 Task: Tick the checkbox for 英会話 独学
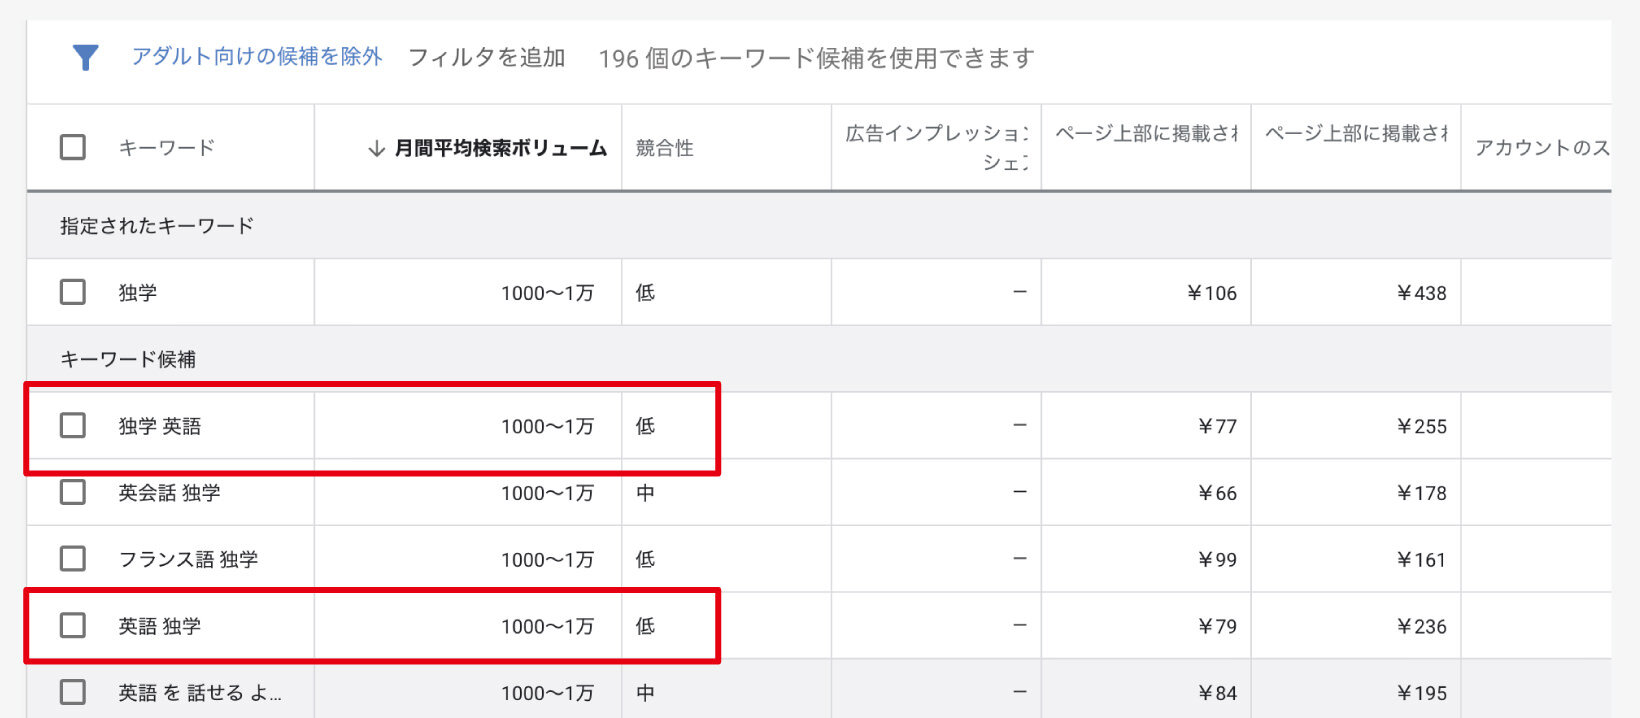[x=73, y=492]
